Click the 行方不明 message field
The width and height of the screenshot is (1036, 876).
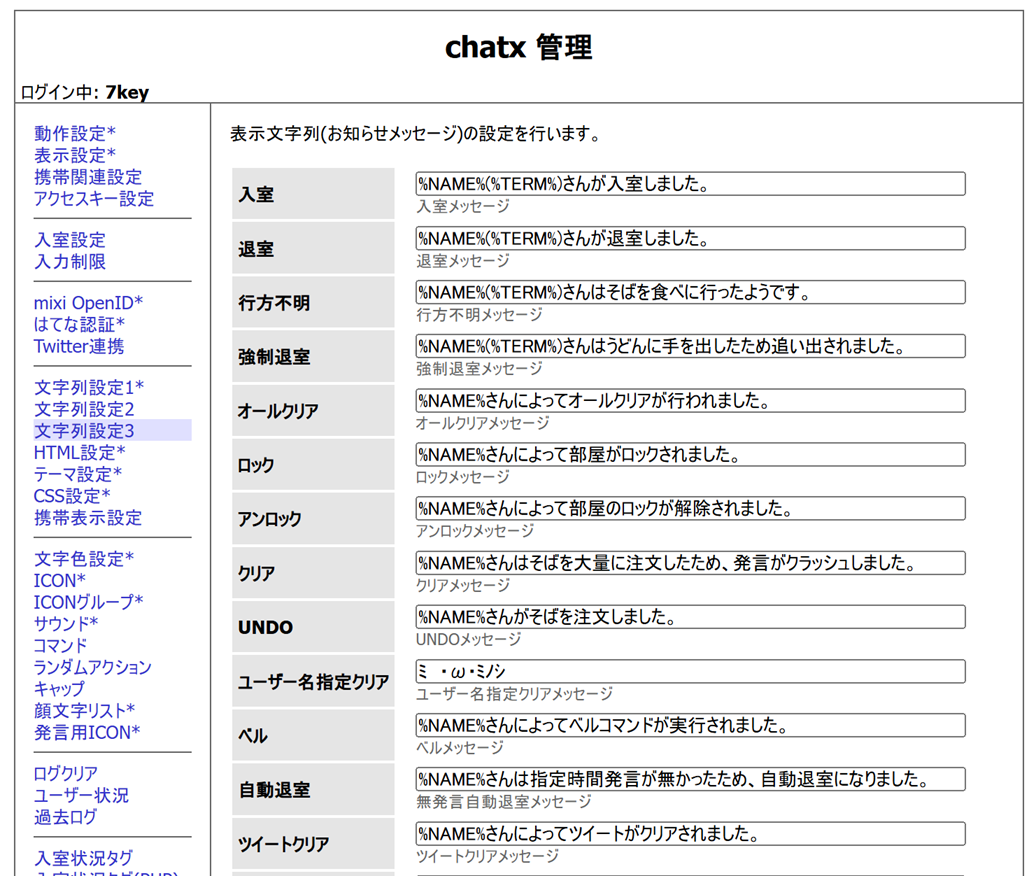click(x=690, y=292)
